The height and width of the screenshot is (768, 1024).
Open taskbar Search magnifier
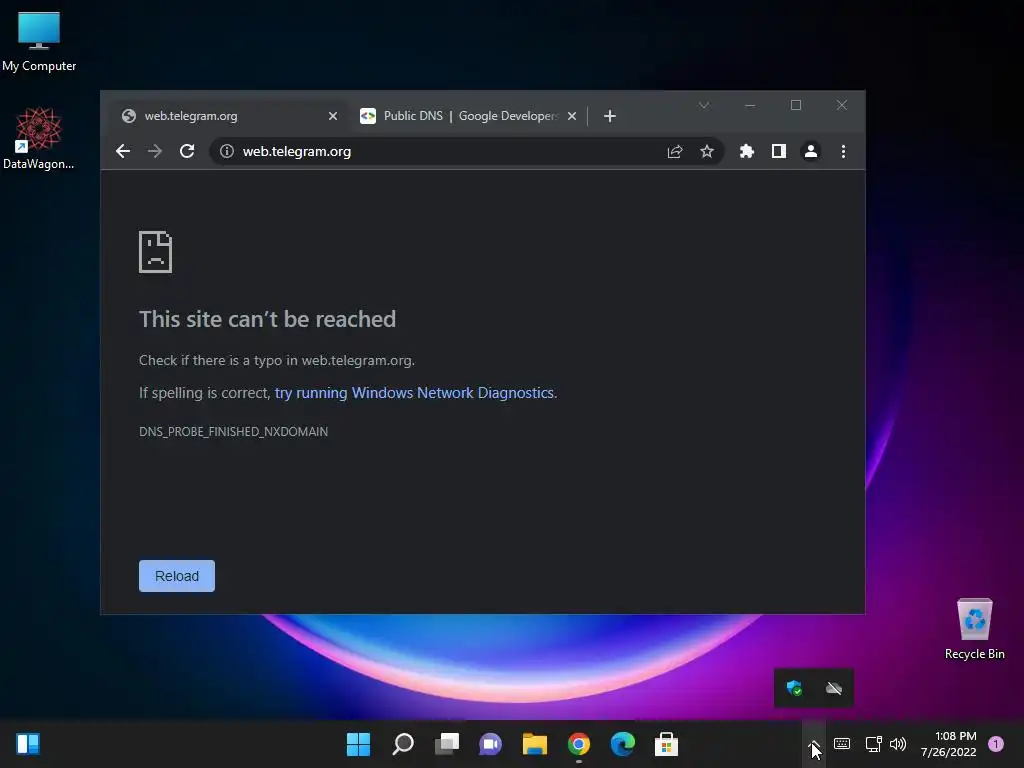(402, 744)
